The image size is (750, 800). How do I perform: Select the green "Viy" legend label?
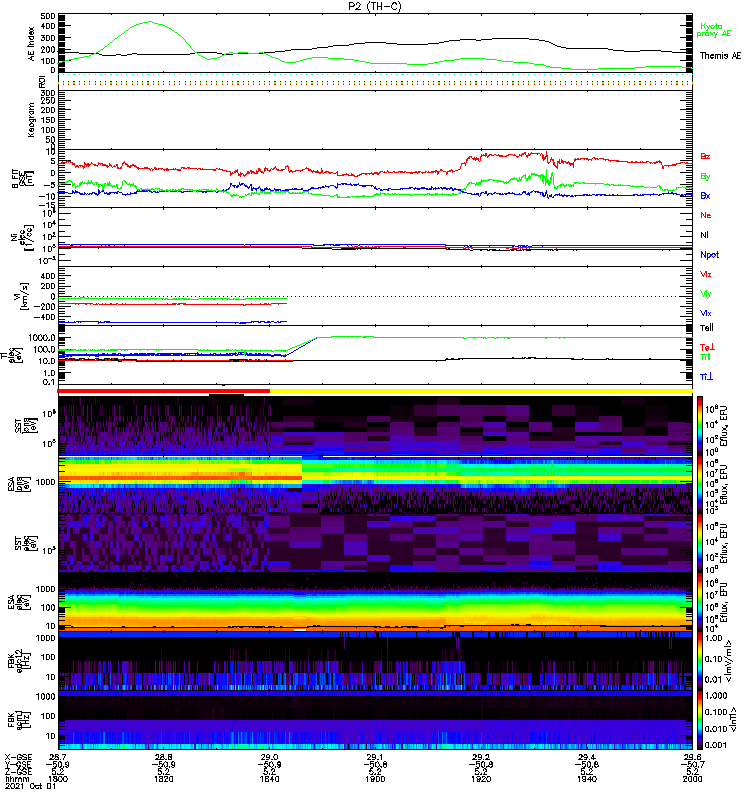coord(705,294)
